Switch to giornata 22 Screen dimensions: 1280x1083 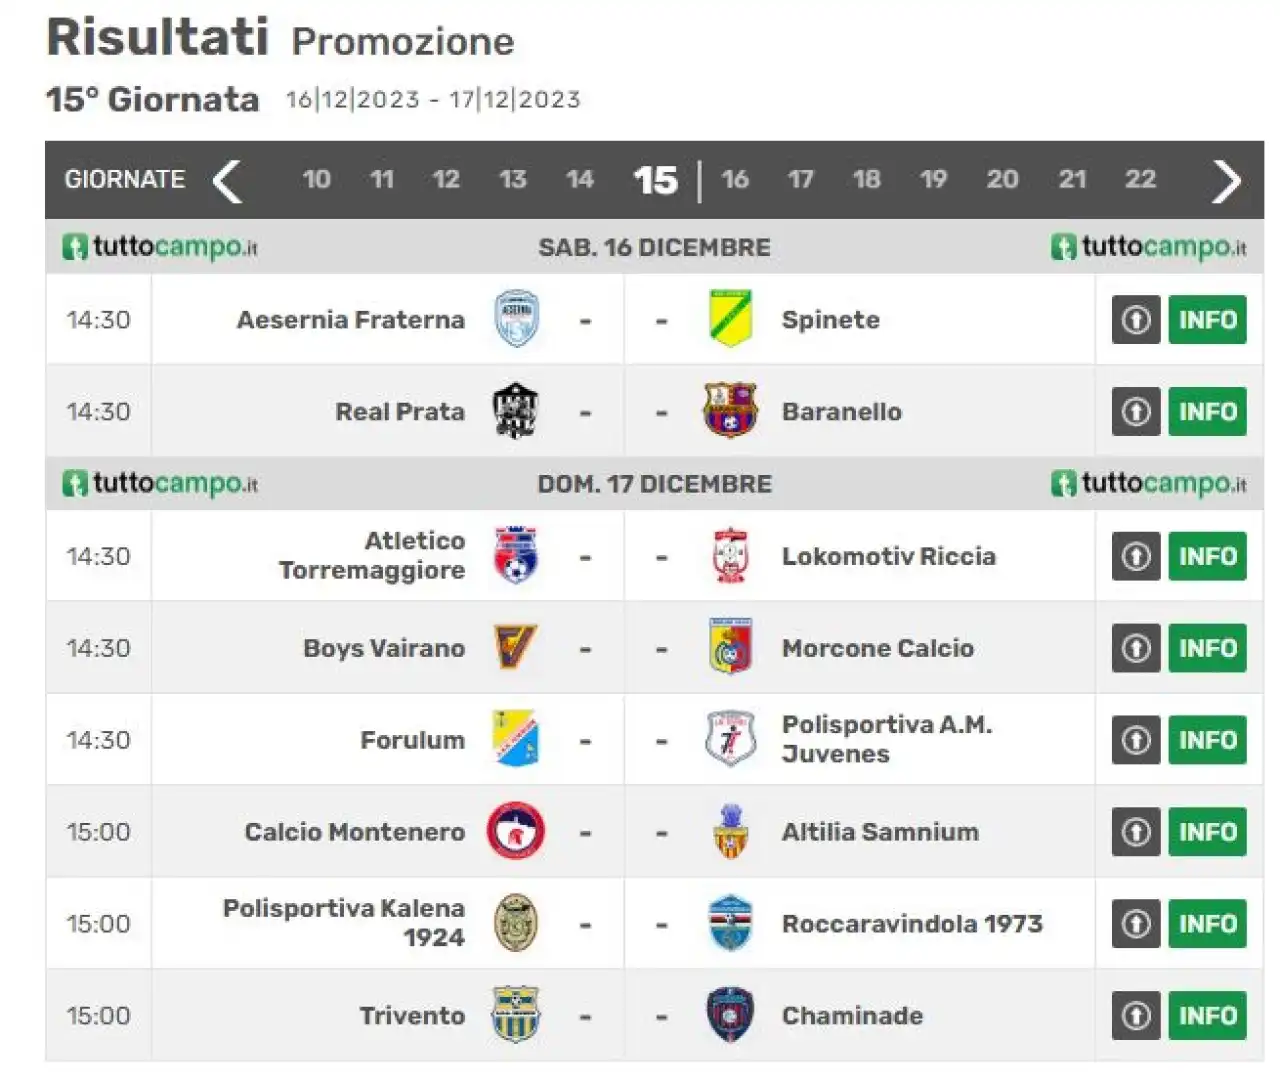[1140, 179]
